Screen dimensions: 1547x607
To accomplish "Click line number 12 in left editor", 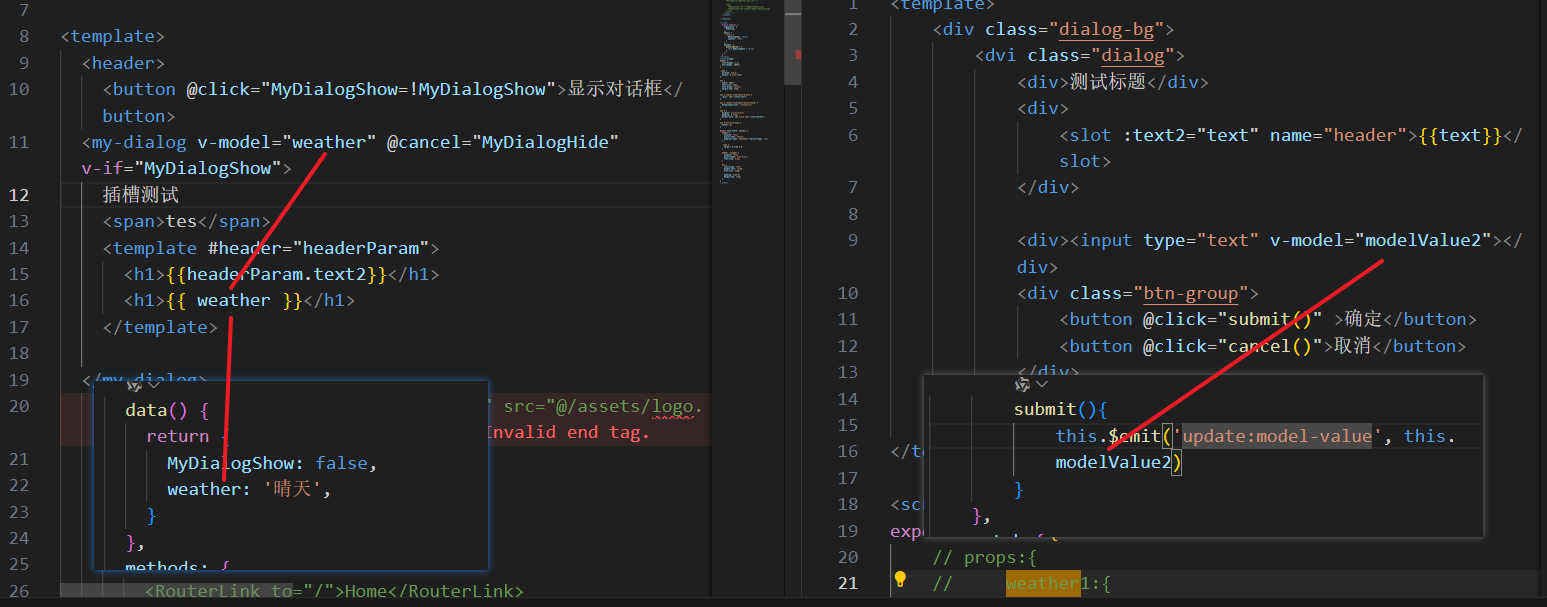I will [x=19, y=194].
